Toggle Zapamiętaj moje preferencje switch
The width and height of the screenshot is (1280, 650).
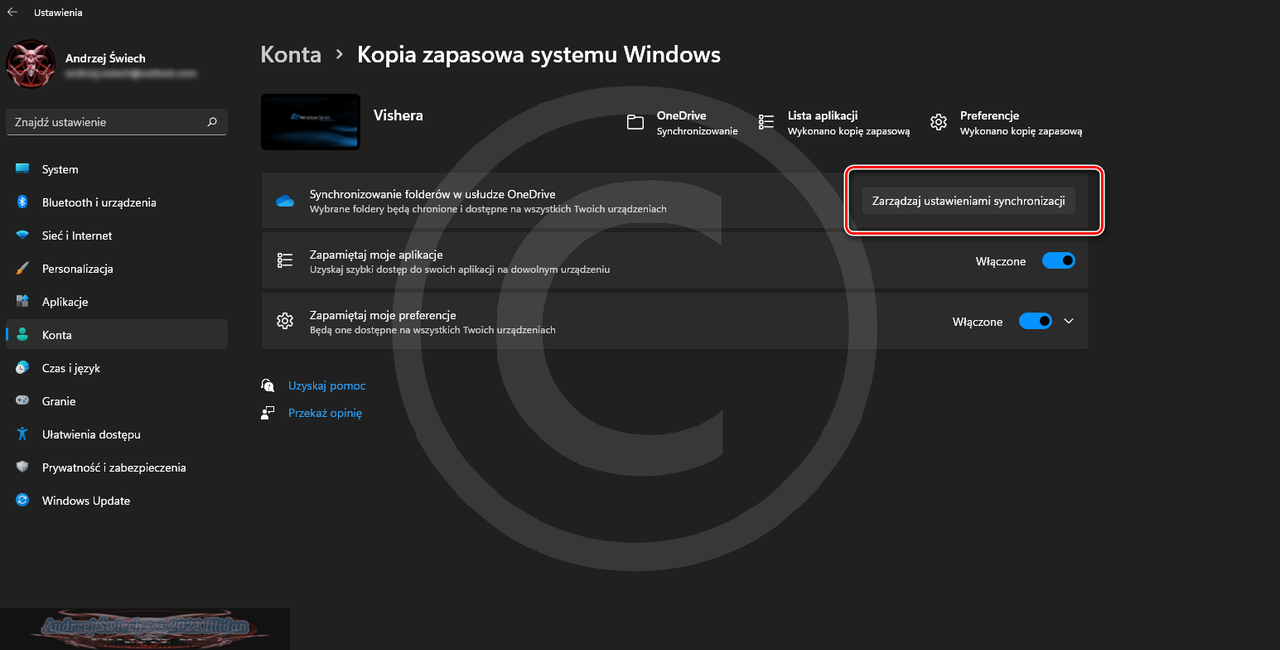pyautogui.click(x=1035, y=321)
